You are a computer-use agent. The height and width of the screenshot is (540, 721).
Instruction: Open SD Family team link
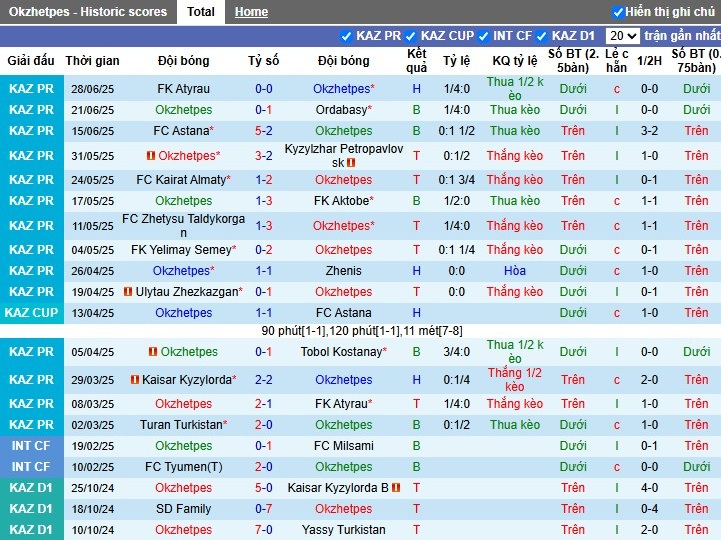point(183,509)
